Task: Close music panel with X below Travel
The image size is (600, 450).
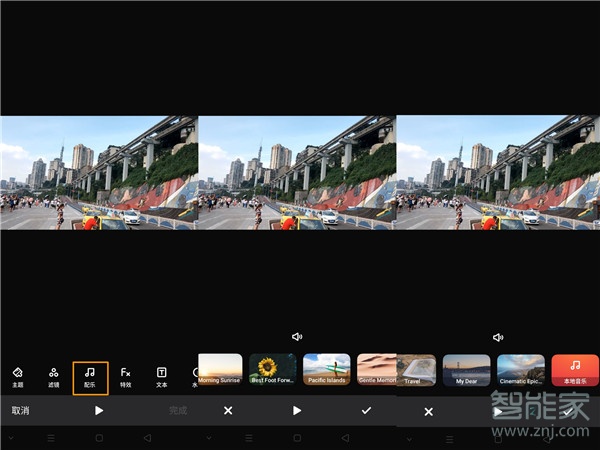Action: [428, 411]
